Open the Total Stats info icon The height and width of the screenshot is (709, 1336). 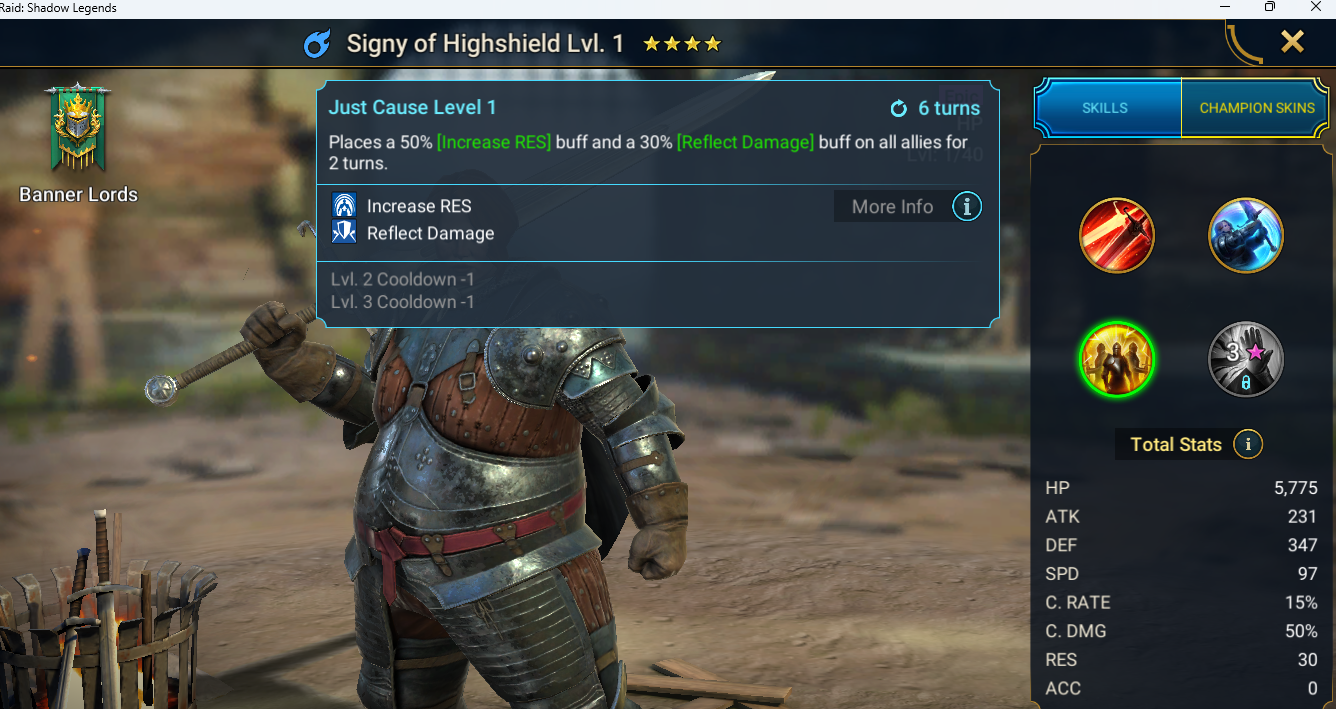(x=1247, y=444)
